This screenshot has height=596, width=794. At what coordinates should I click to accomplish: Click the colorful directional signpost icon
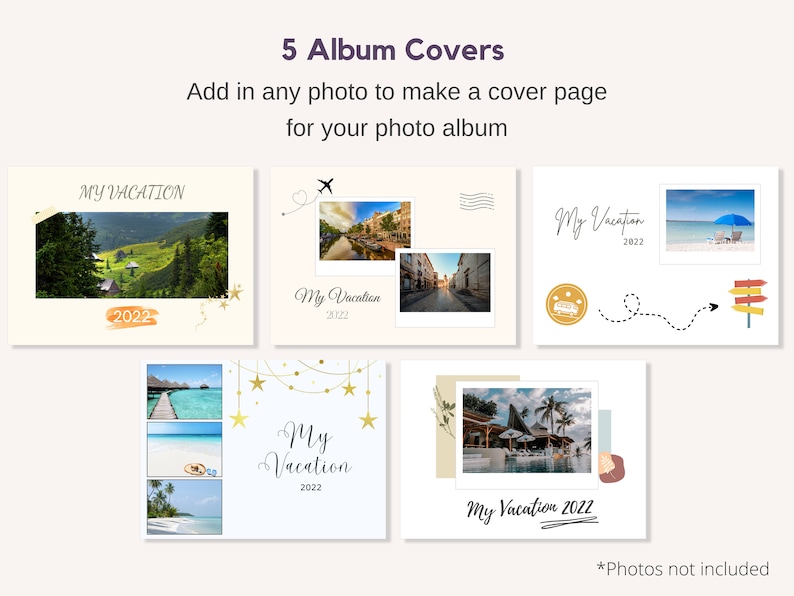tap(748, 303)
